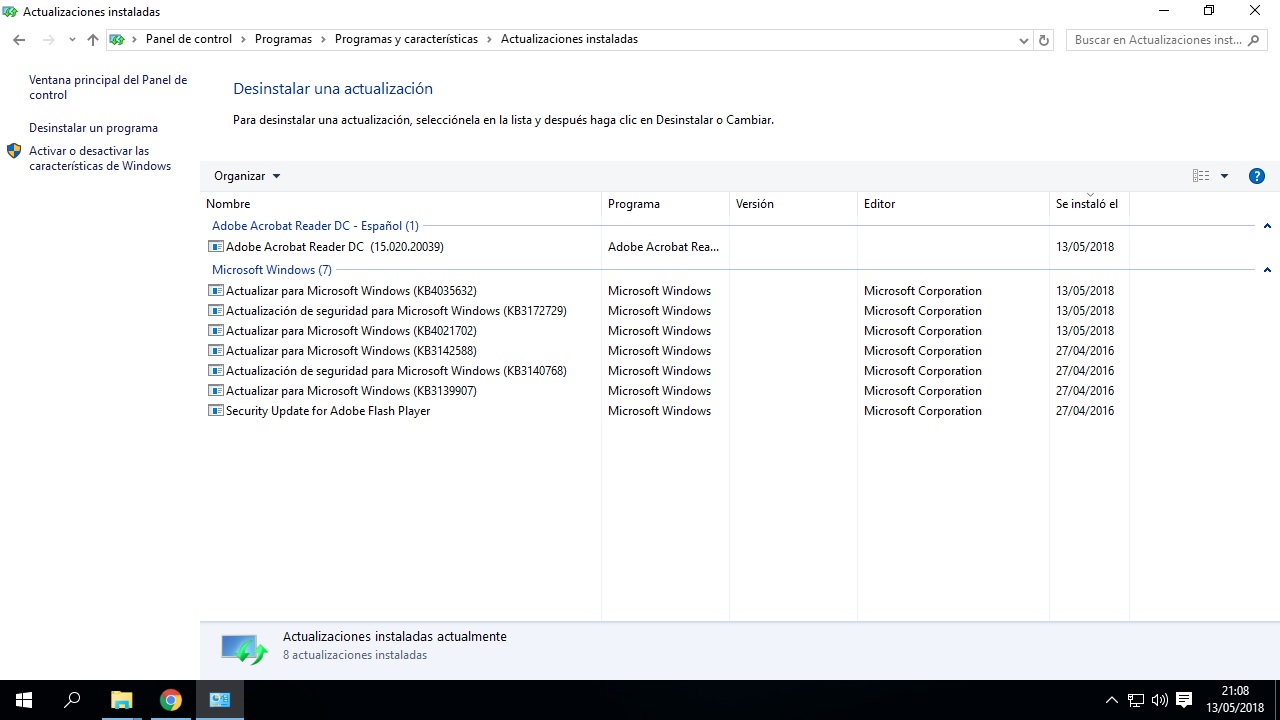Open the Action Center notifications icon

(1184, 700)
